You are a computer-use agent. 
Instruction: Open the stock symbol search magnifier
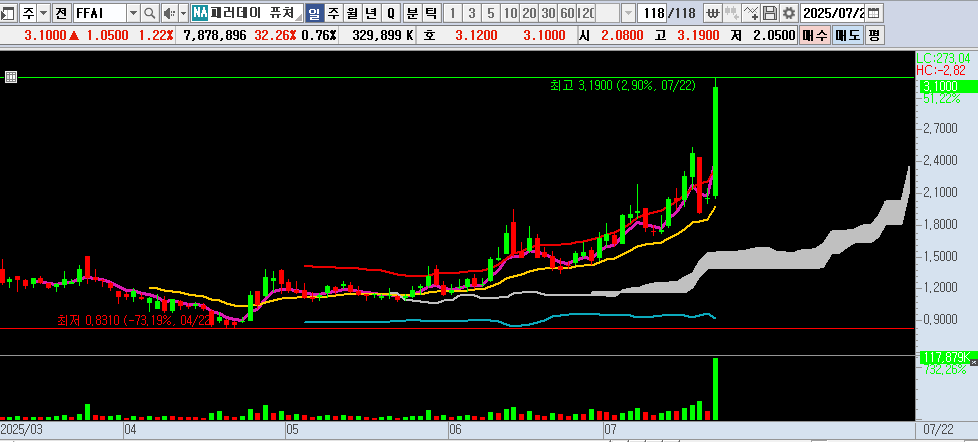coord(150,12)
